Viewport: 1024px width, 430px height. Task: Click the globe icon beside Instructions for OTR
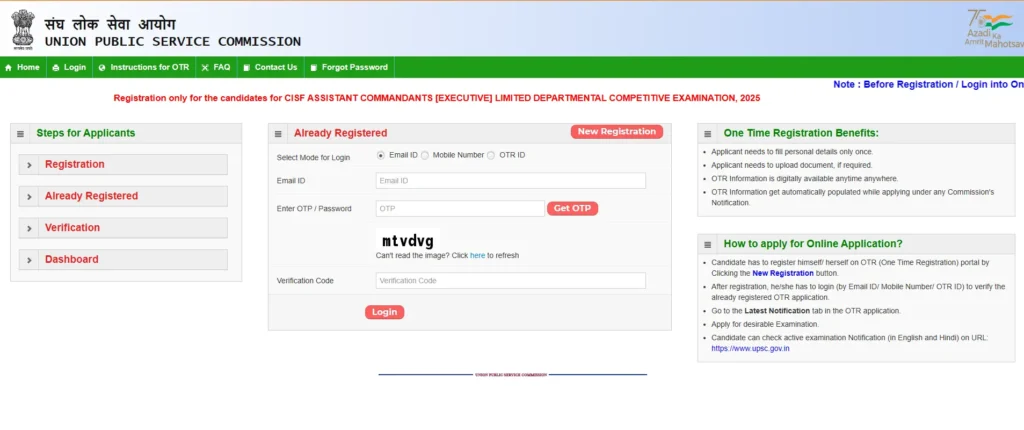(x=102, y=67)
